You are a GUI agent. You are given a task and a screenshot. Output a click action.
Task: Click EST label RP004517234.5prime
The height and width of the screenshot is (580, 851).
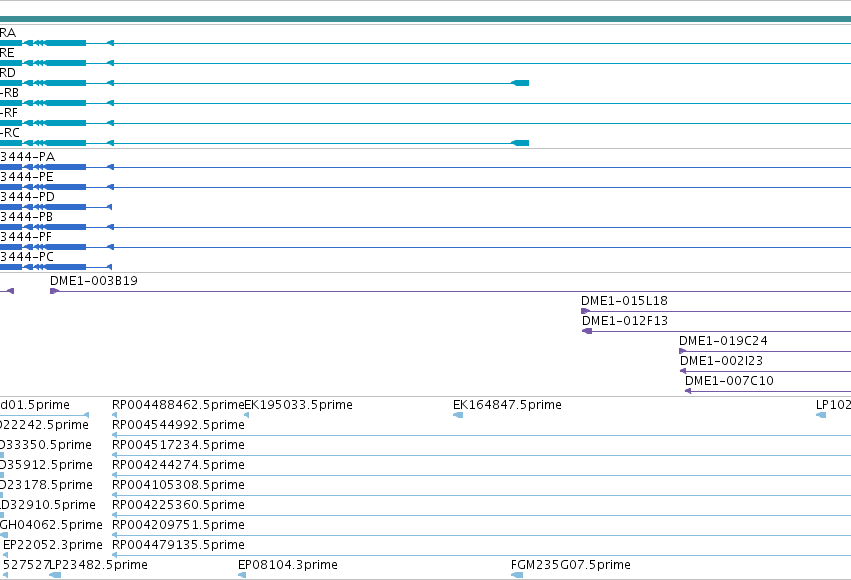(178, 445)
